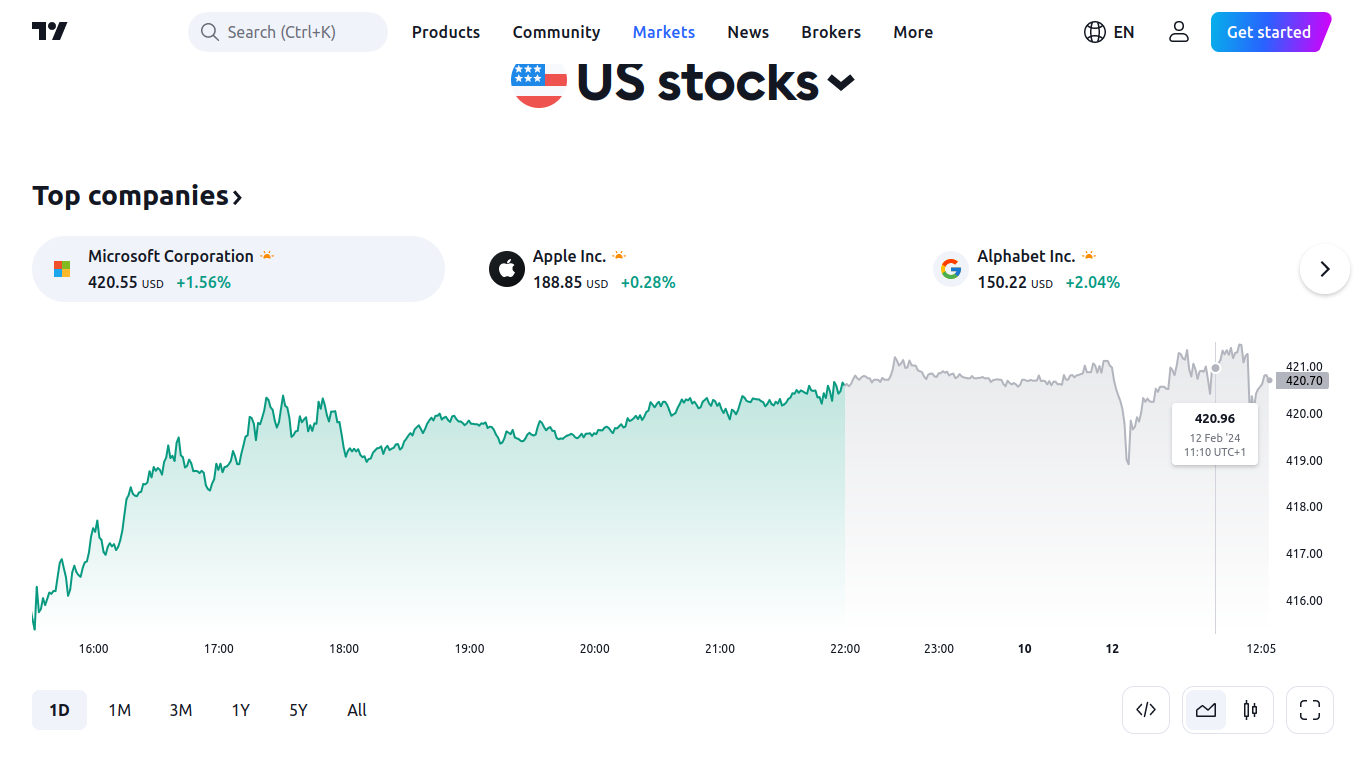This screenshot has height=768, width=1366.
Task: Open the user profile icon
Action: [1179, 32]
